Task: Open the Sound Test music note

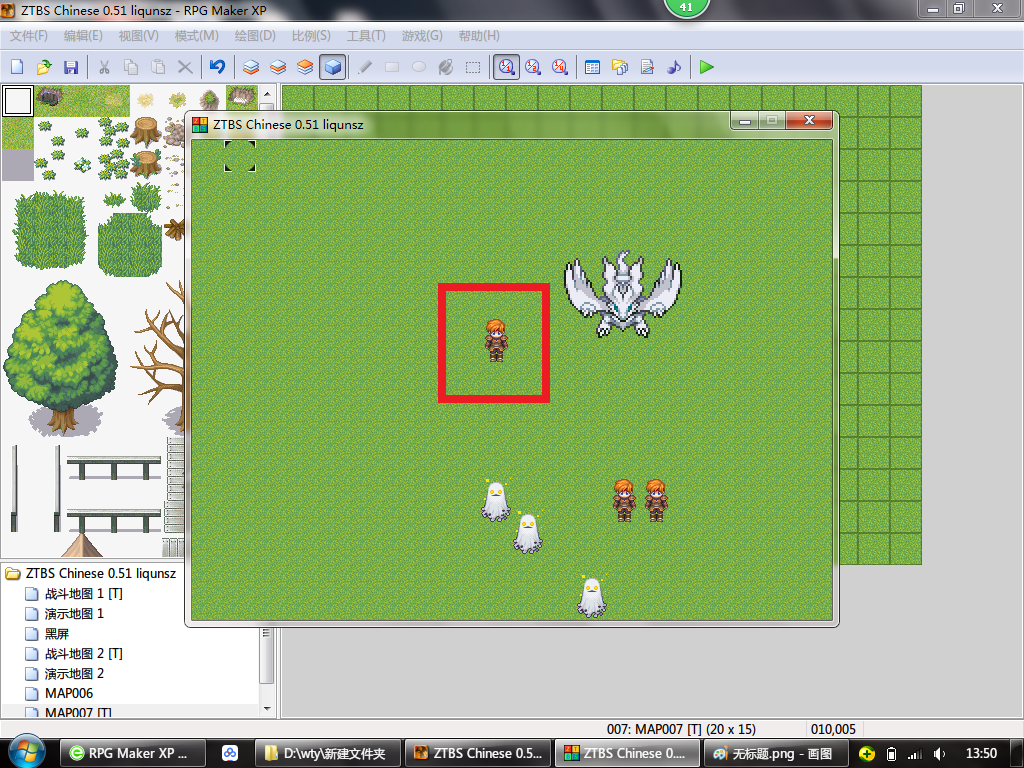Action: coord(674,67)
